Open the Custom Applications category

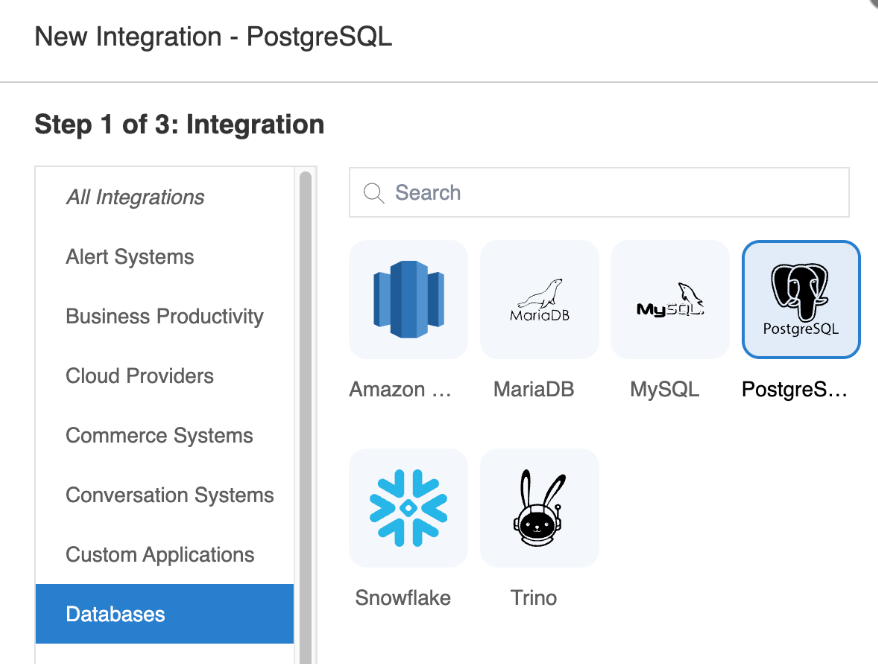[x=165, y=555]
